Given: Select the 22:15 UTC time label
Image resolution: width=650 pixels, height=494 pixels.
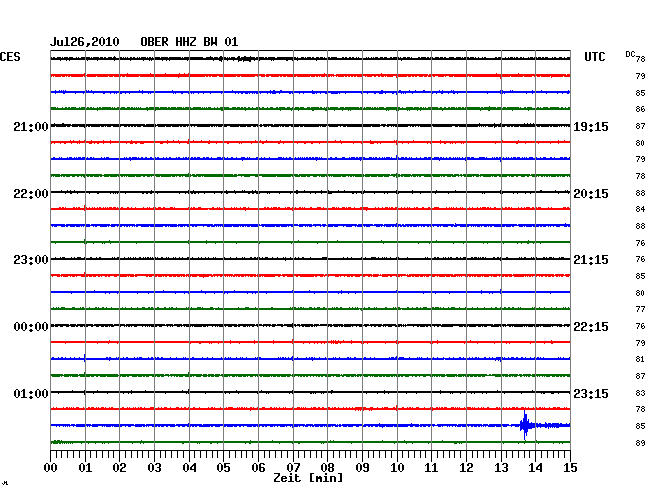Looking at the screenshot, I should point(591,327).
